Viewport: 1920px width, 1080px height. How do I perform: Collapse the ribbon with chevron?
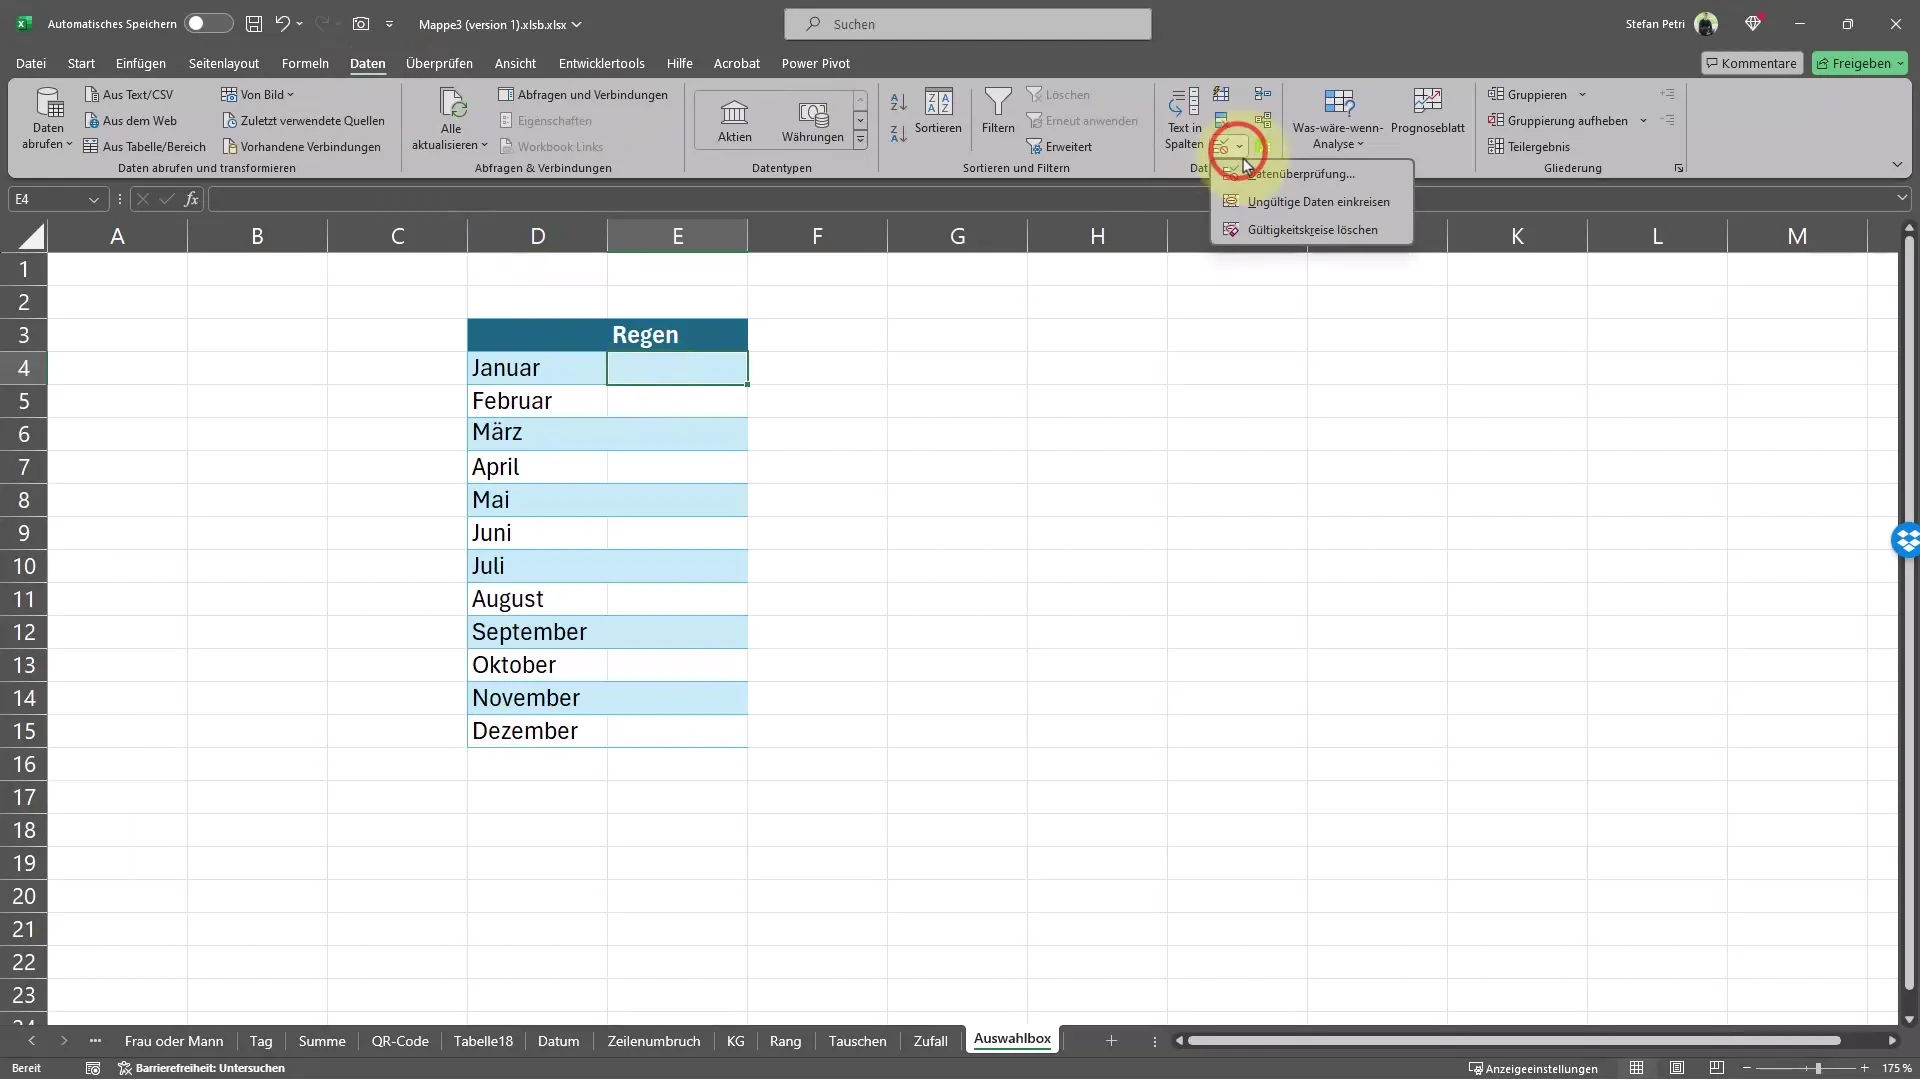pyautogui.click(x=1897, y=165)
